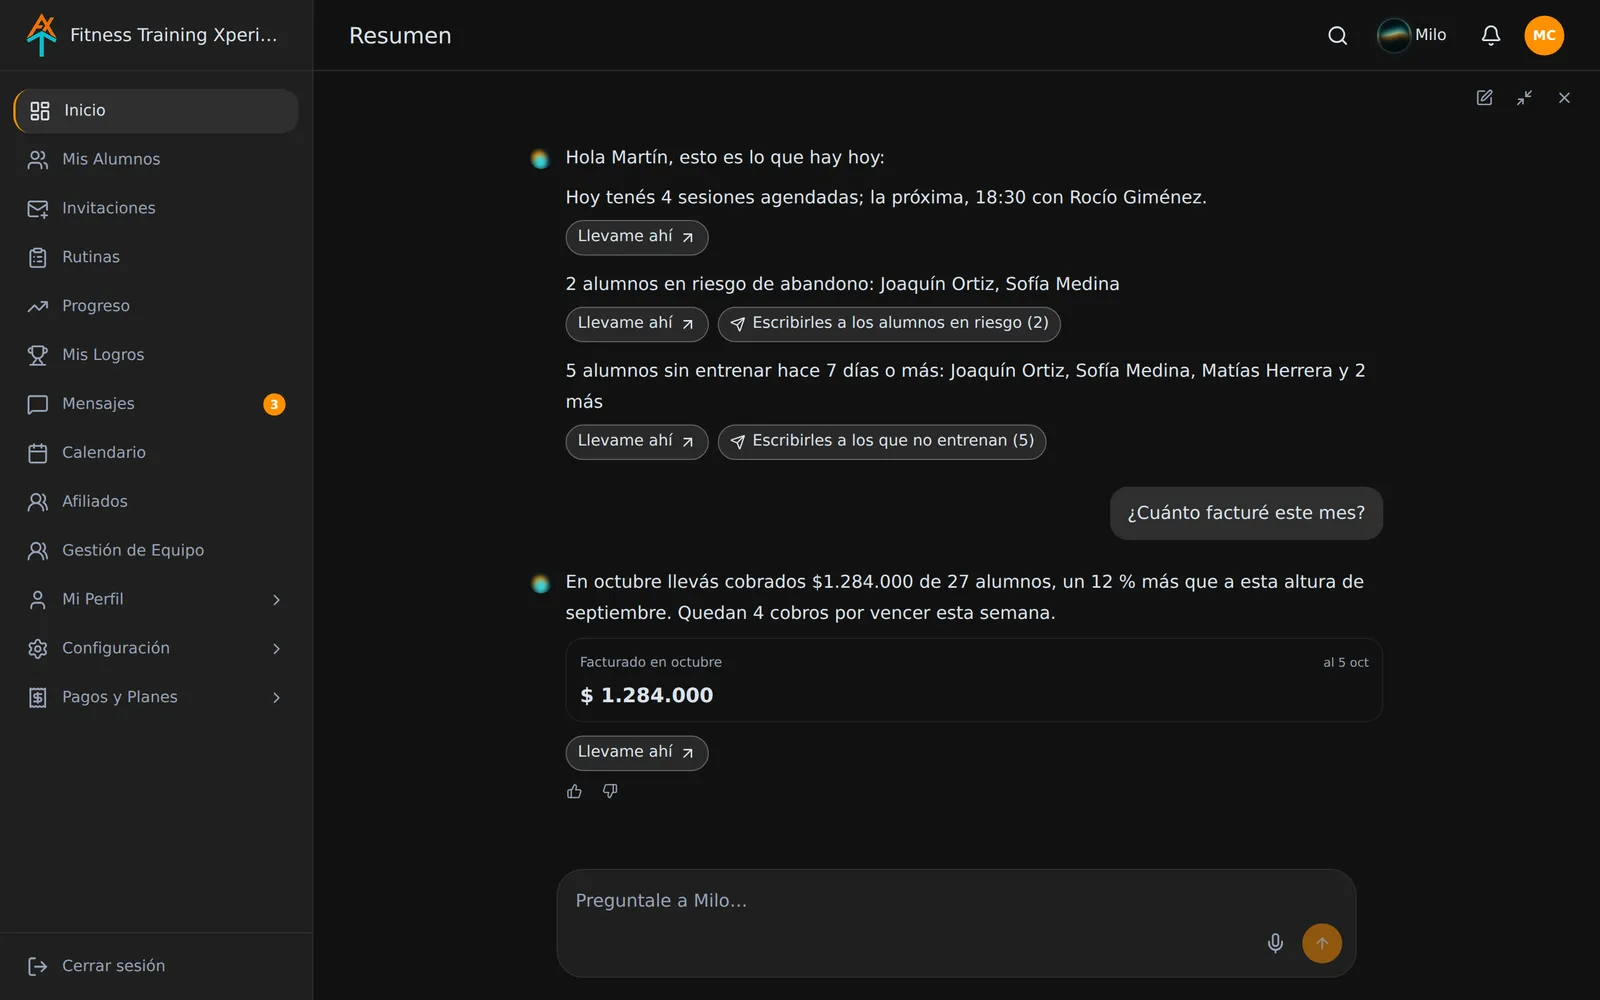1600x1000 pixels.
Task: Open notifications bell icon
Action: [x=1490, y=36]
